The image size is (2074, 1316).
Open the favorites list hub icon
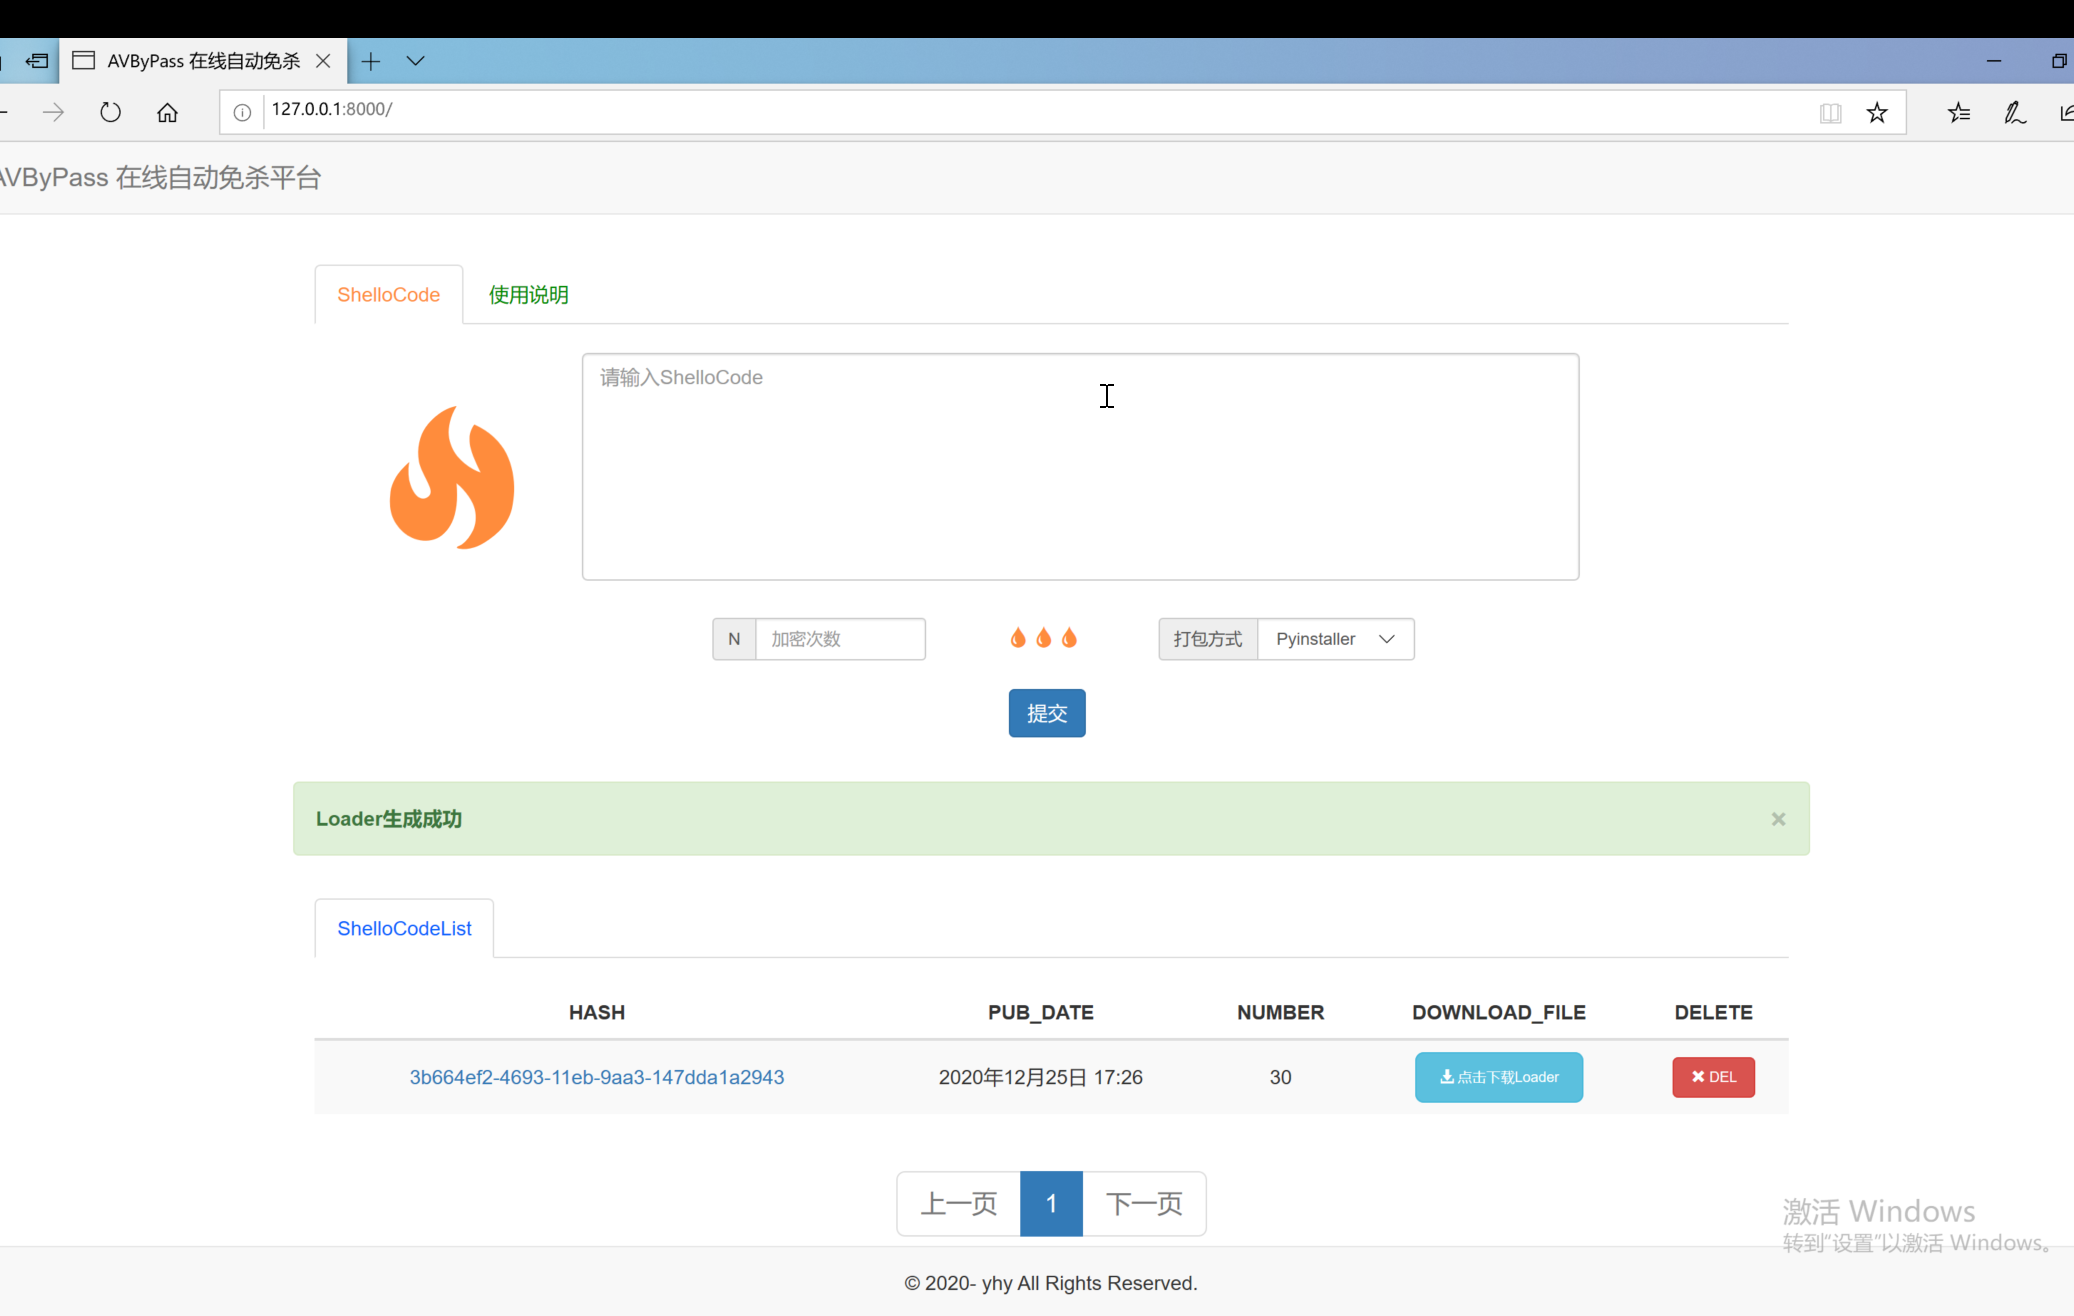pos(1958,112)
